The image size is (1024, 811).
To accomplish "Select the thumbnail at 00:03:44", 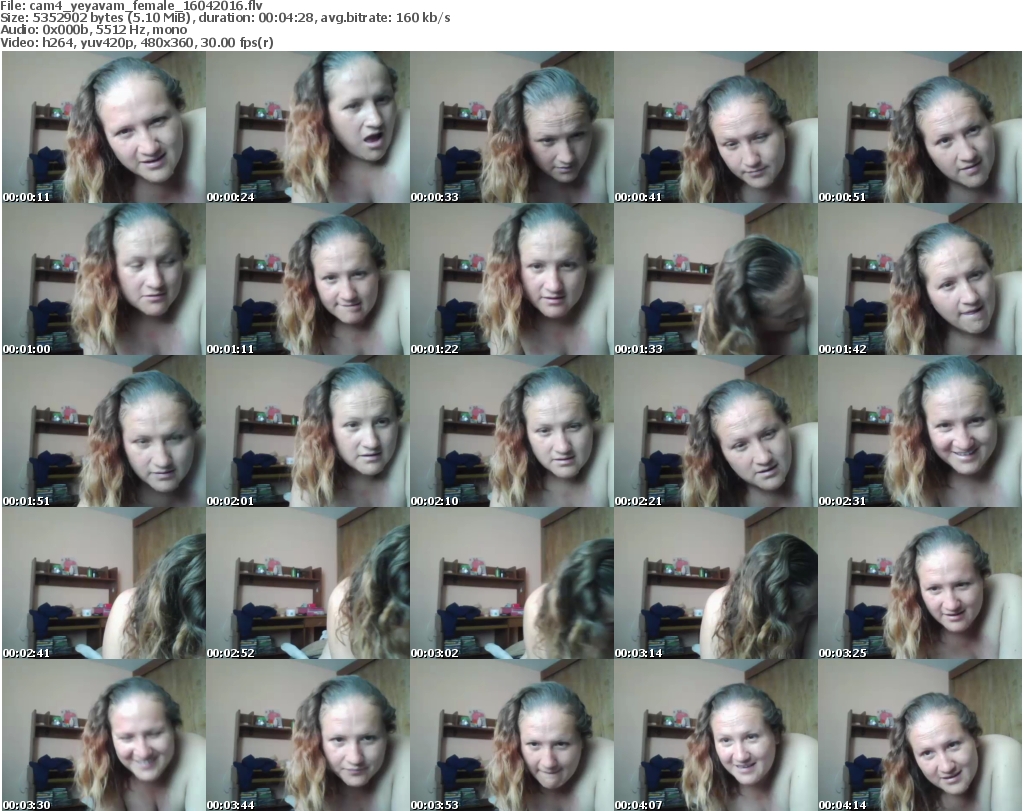I will [308, 735].
